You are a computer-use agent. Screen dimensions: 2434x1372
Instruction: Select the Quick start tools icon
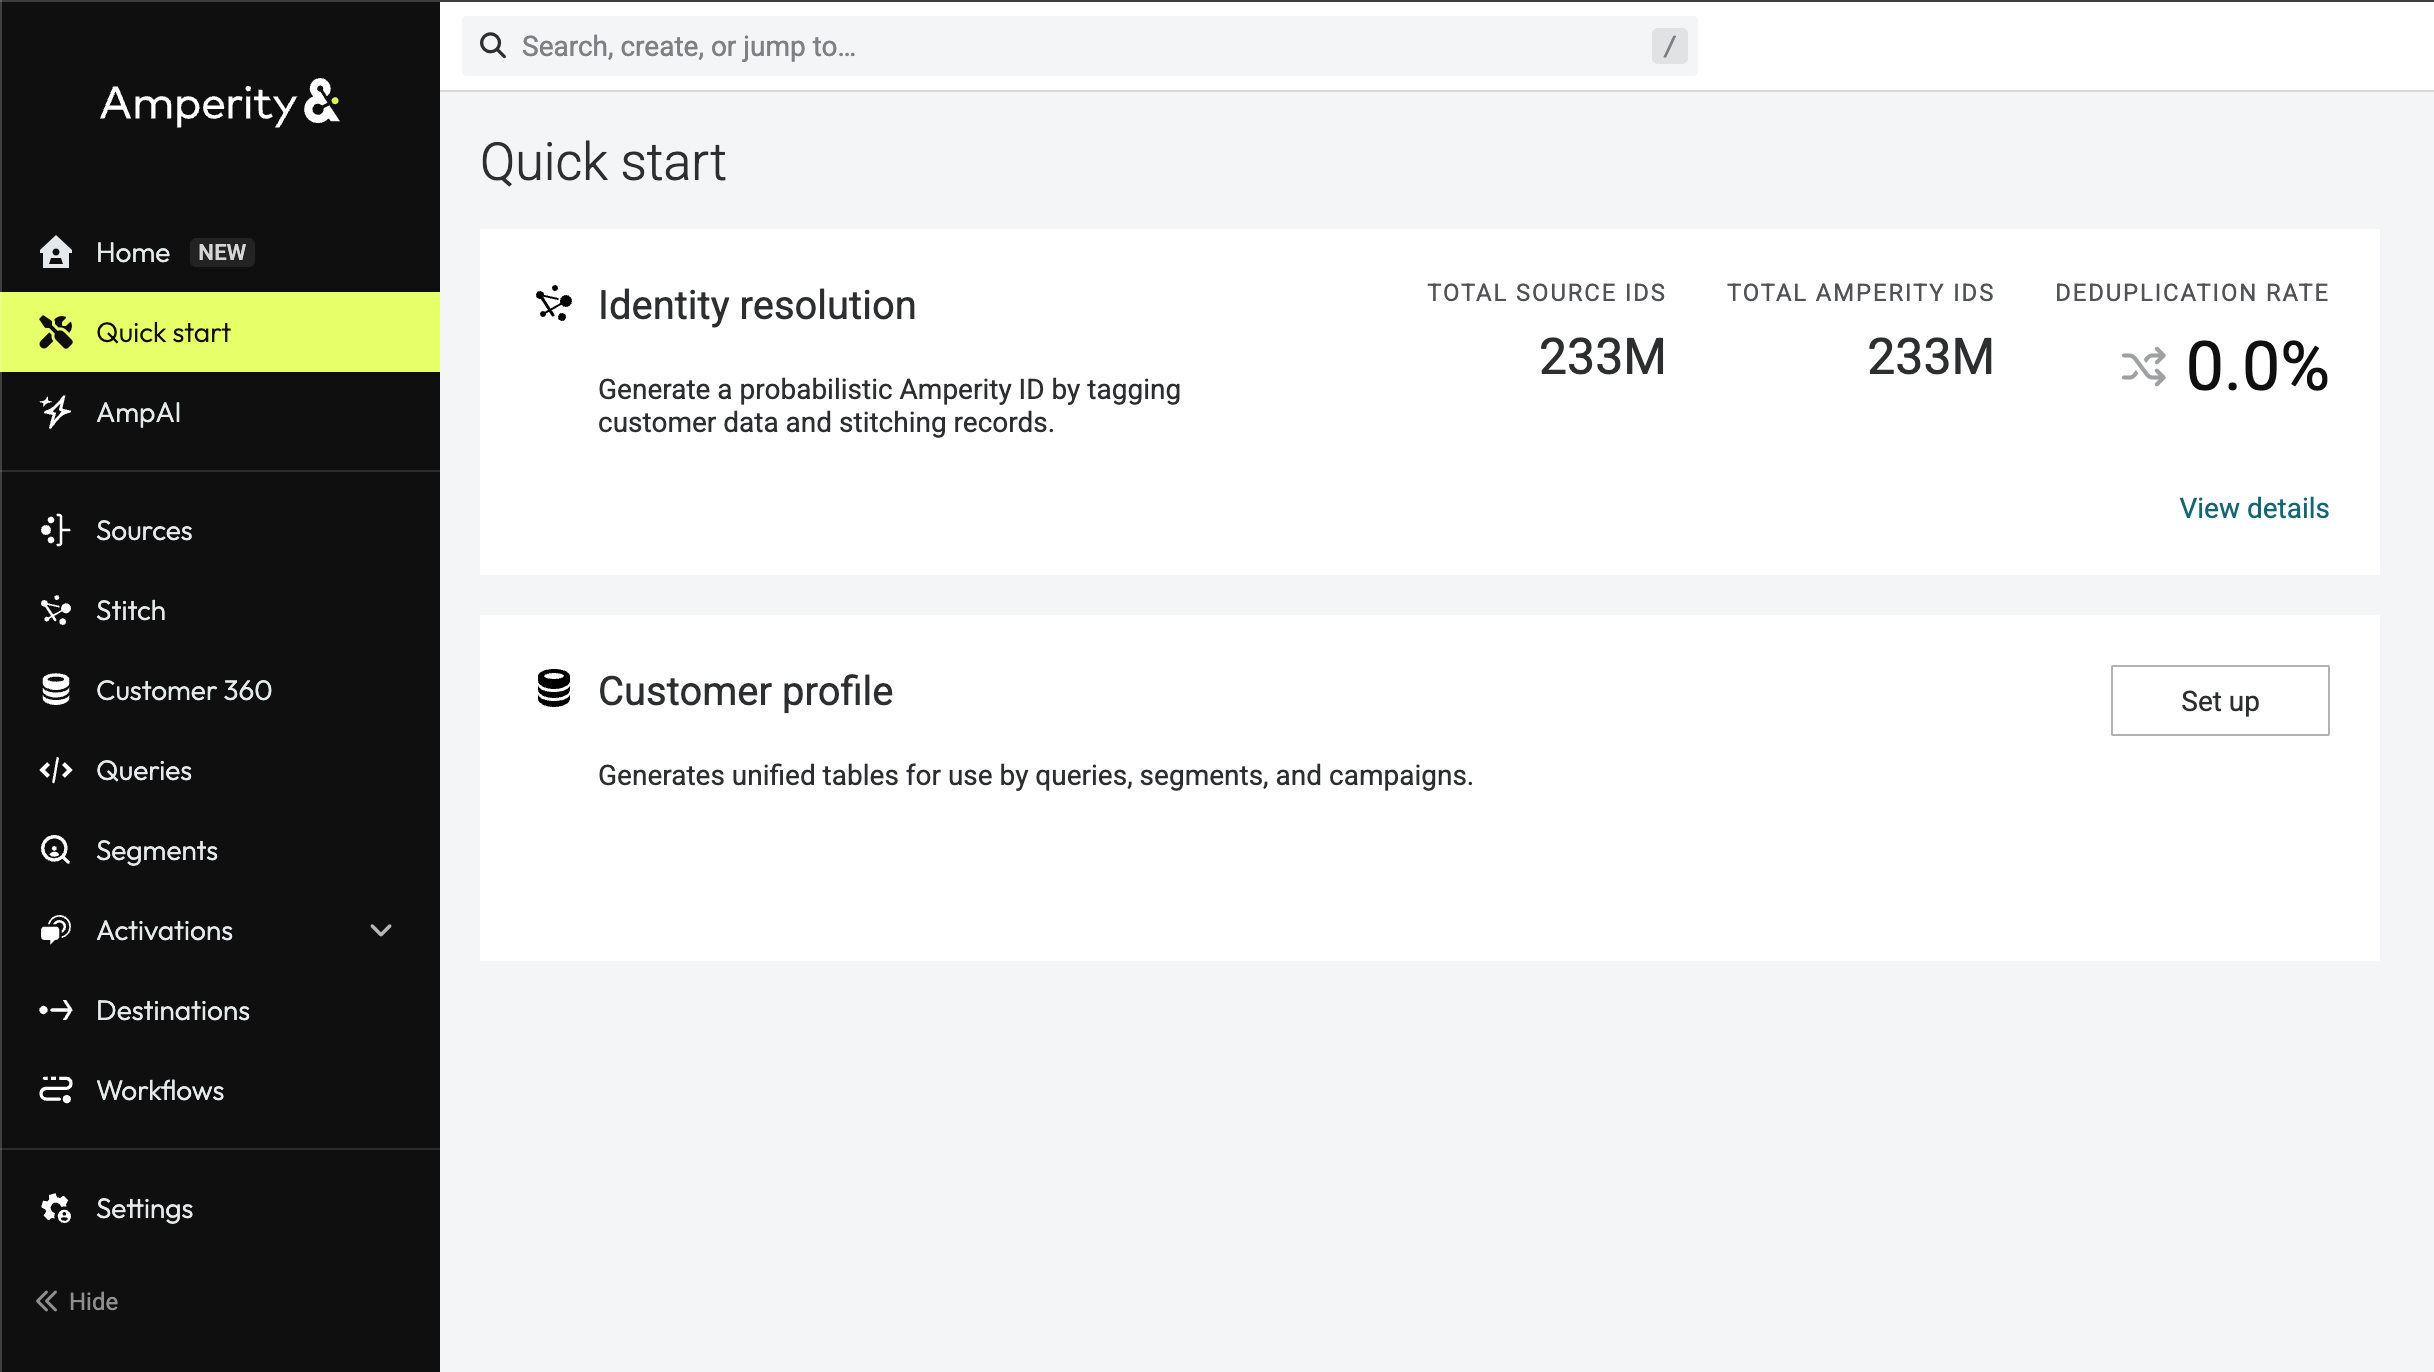click(56, 332)
